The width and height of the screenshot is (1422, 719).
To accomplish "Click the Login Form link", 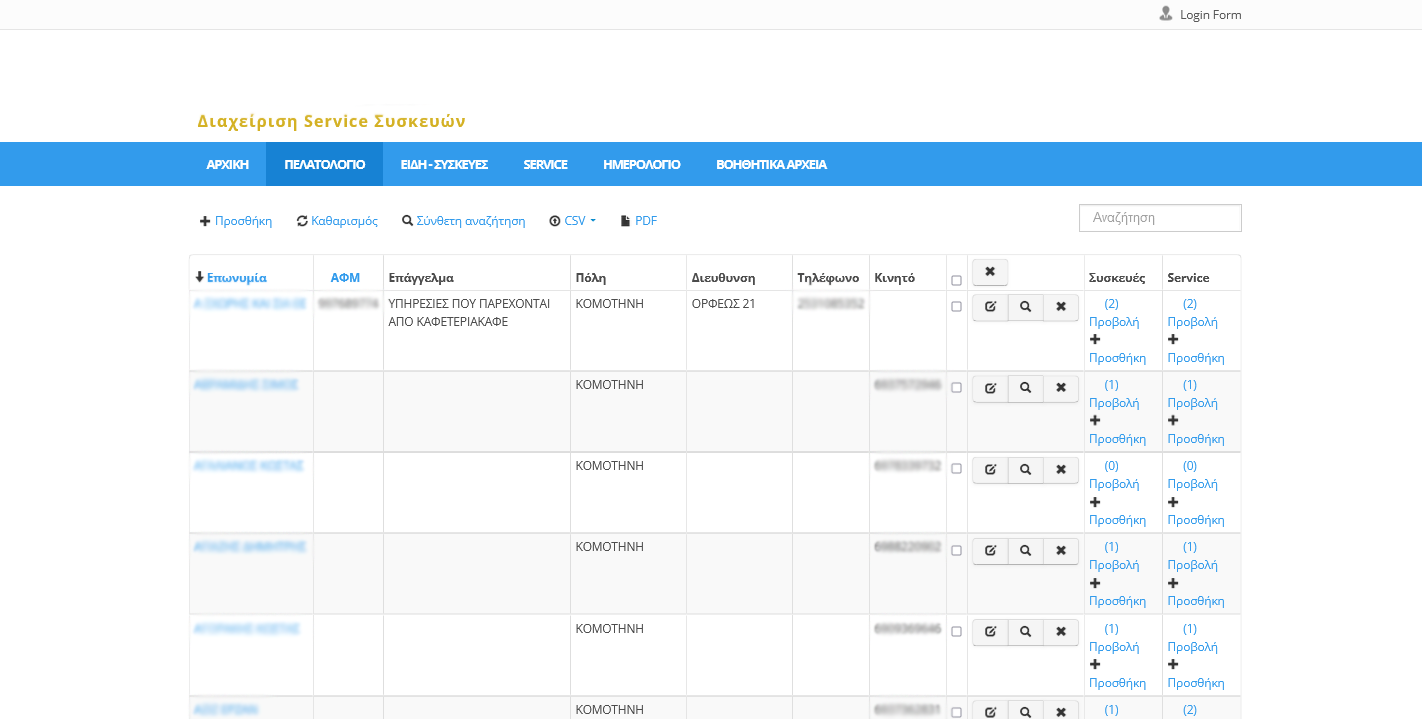I will (x=1210, y=15).
